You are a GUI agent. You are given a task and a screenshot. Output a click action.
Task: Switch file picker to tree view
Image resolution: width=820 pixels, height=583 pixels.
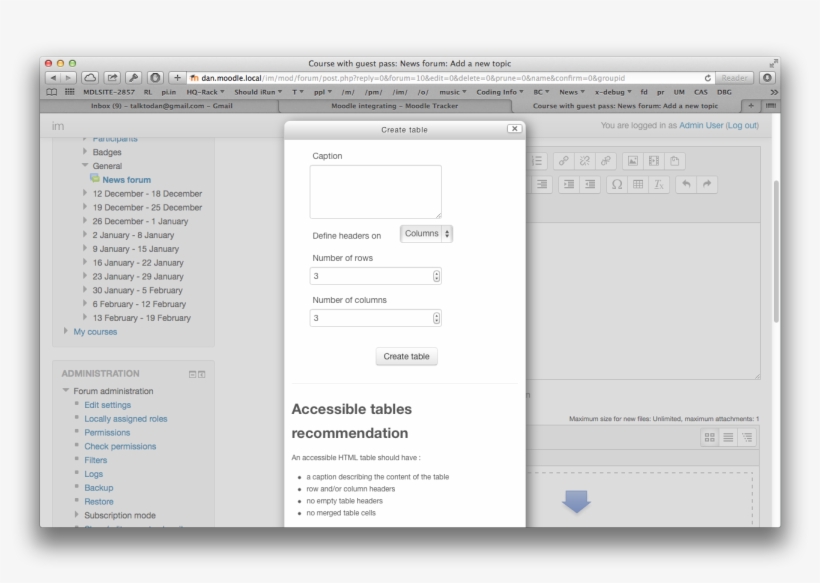[x=746, y=438]
